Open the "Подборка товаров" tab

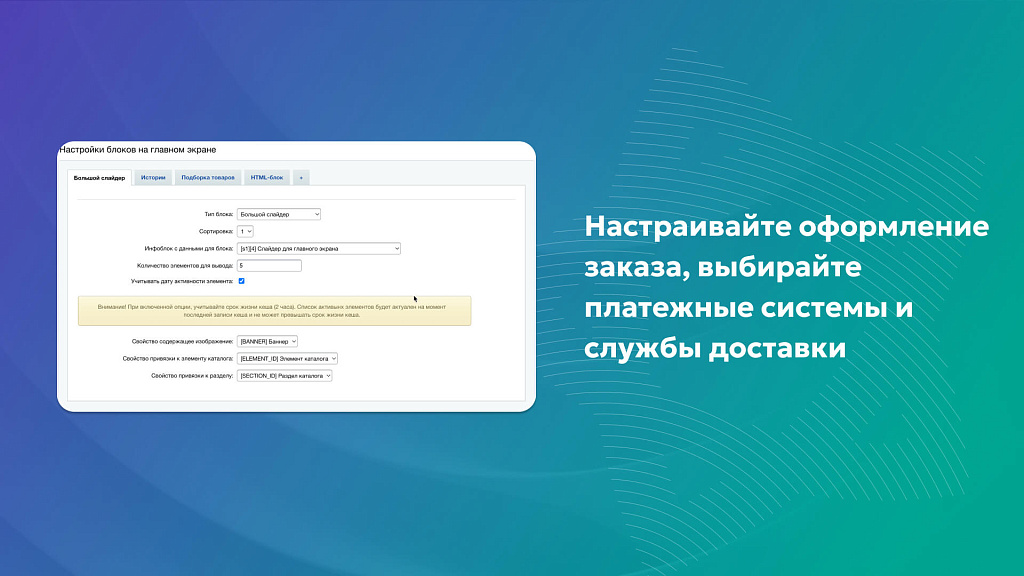click(x=208, y=177)
